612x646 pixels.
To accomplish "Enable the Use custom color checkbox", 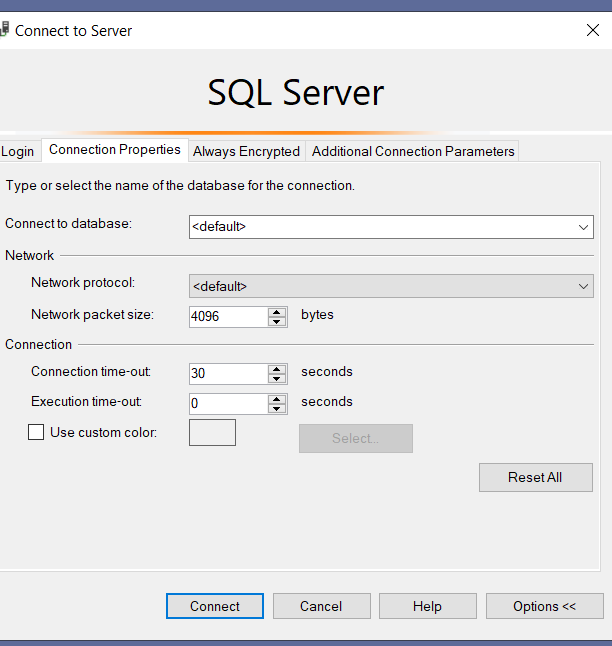I will tap(36, 432).
